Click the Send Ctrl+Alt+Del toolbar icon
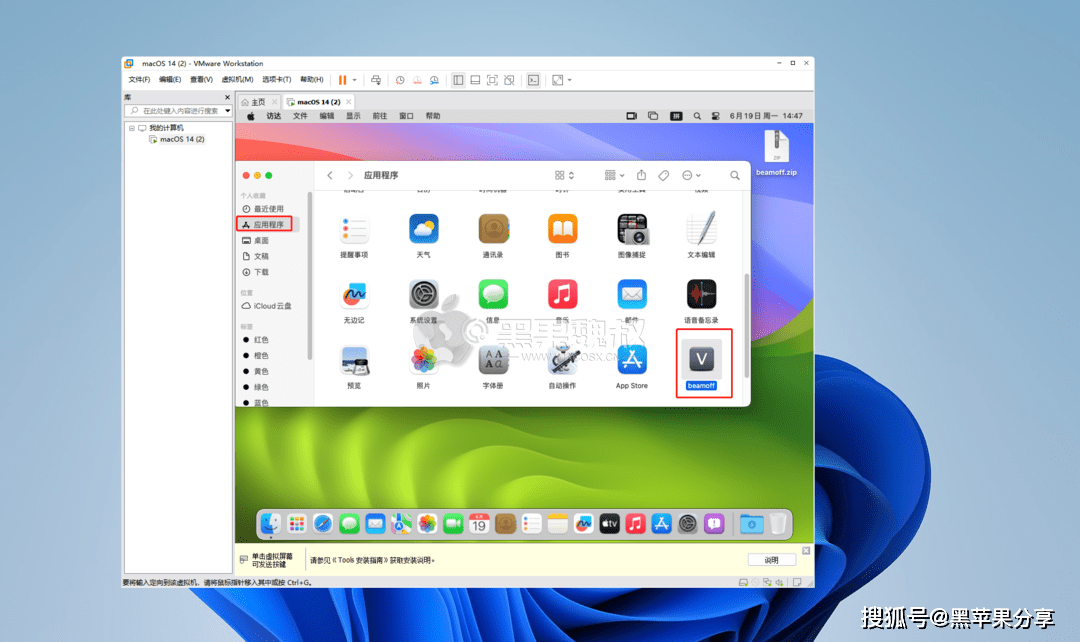Viewport: 1080px width, 642px height. pos(375,80)
